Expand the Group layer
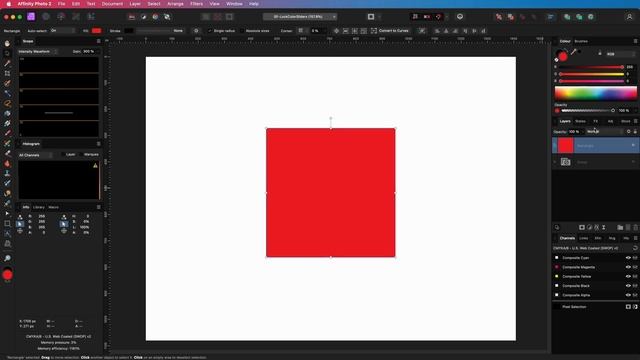The height and width of the screenshot is (360, 640). pyautogui.click(x=555, y=162)
